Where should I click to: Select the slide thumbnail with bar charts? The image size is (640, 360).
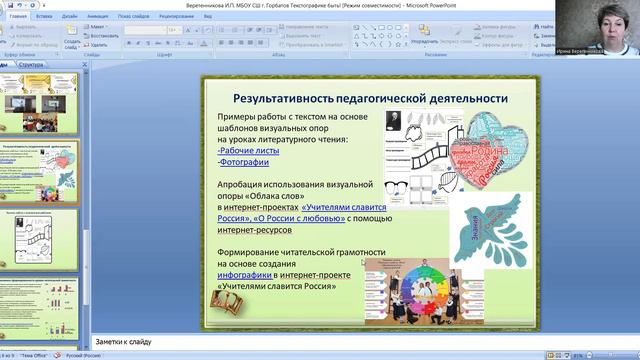[x=39, y=309]
